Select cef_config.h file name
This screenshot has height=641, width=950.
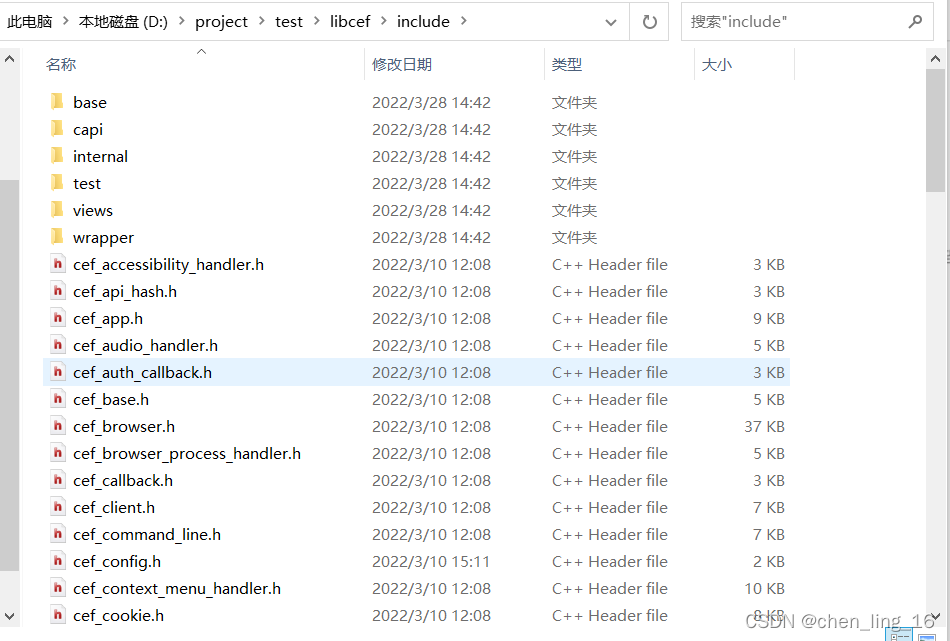coord(117,562)
